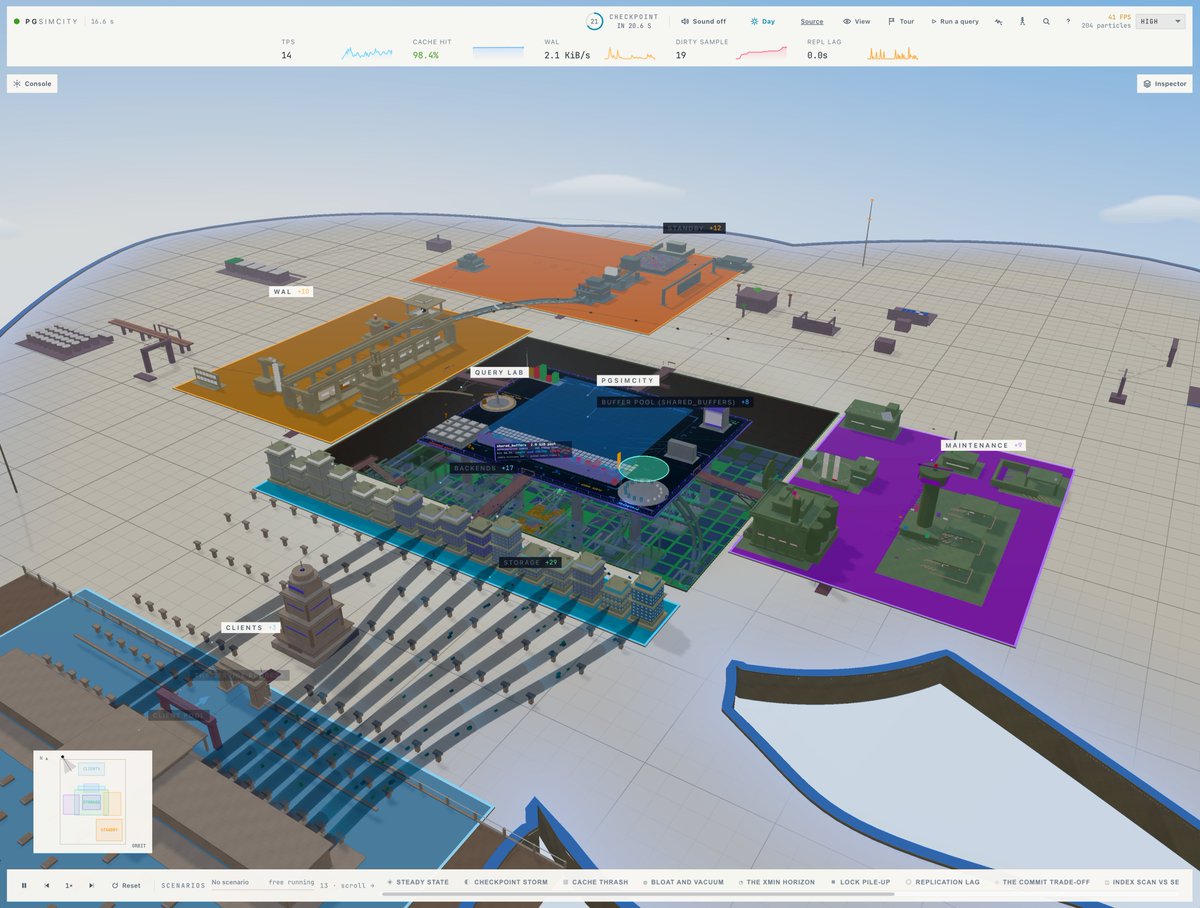1200x908 pixels.
Task: Open the HIGH quality dropdown
Action: [1160, 21]
